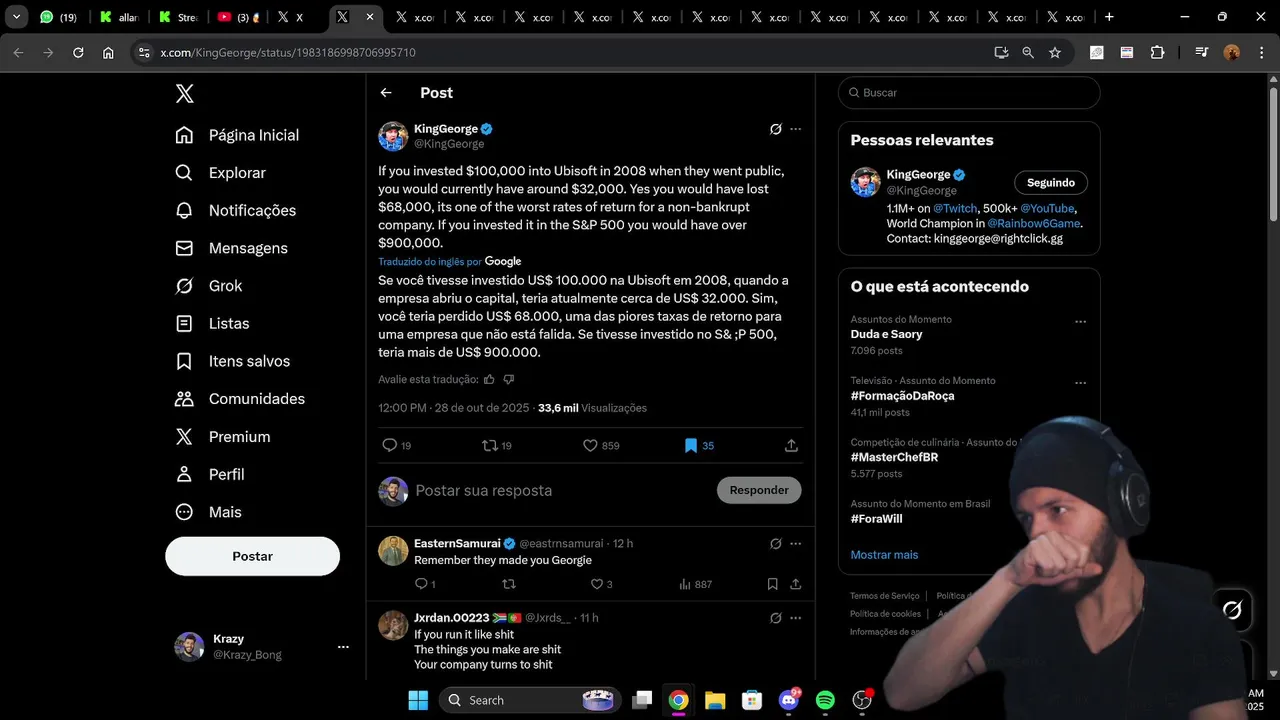Screen dimensions: 1280x720
Task: Open the EasternSamurai profile name
Action: pos(457,543)
